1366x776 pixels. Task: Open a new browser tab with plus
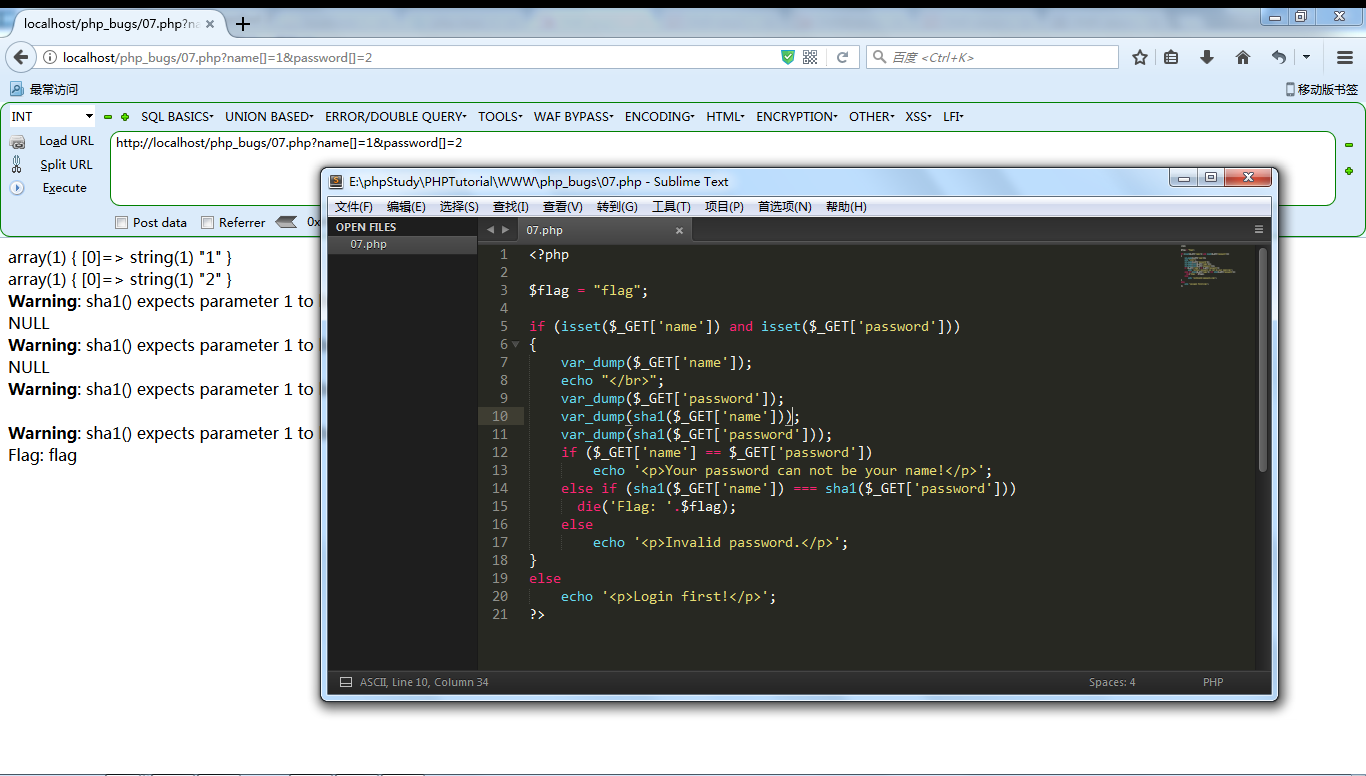[243, 24]
